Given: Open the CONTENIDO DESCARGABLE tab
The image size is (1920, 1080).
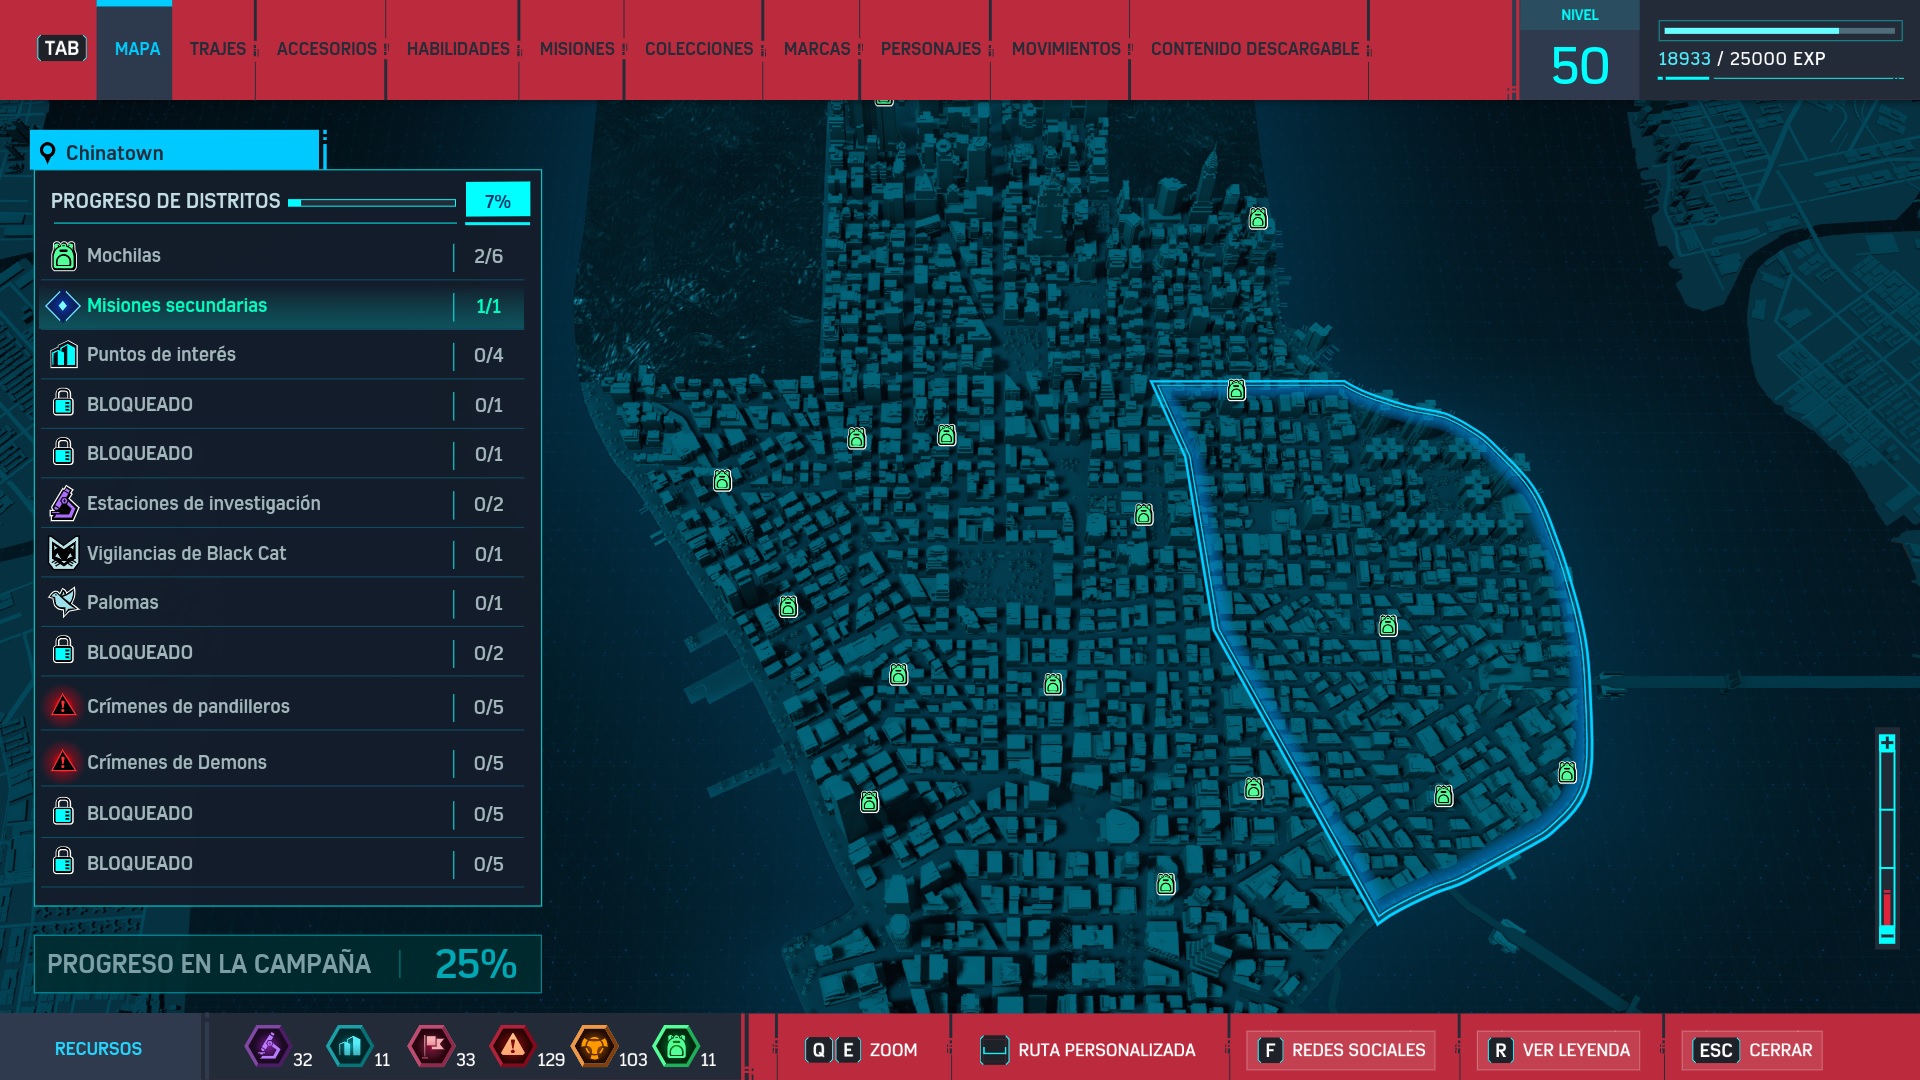Looking at the screenshot, I should [1254, 49].
